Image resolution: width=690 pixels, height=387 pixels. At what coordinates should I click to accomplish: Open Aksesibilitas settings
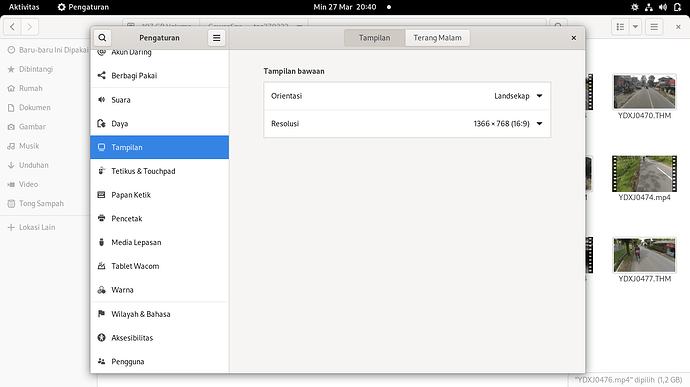coord(159,338)
